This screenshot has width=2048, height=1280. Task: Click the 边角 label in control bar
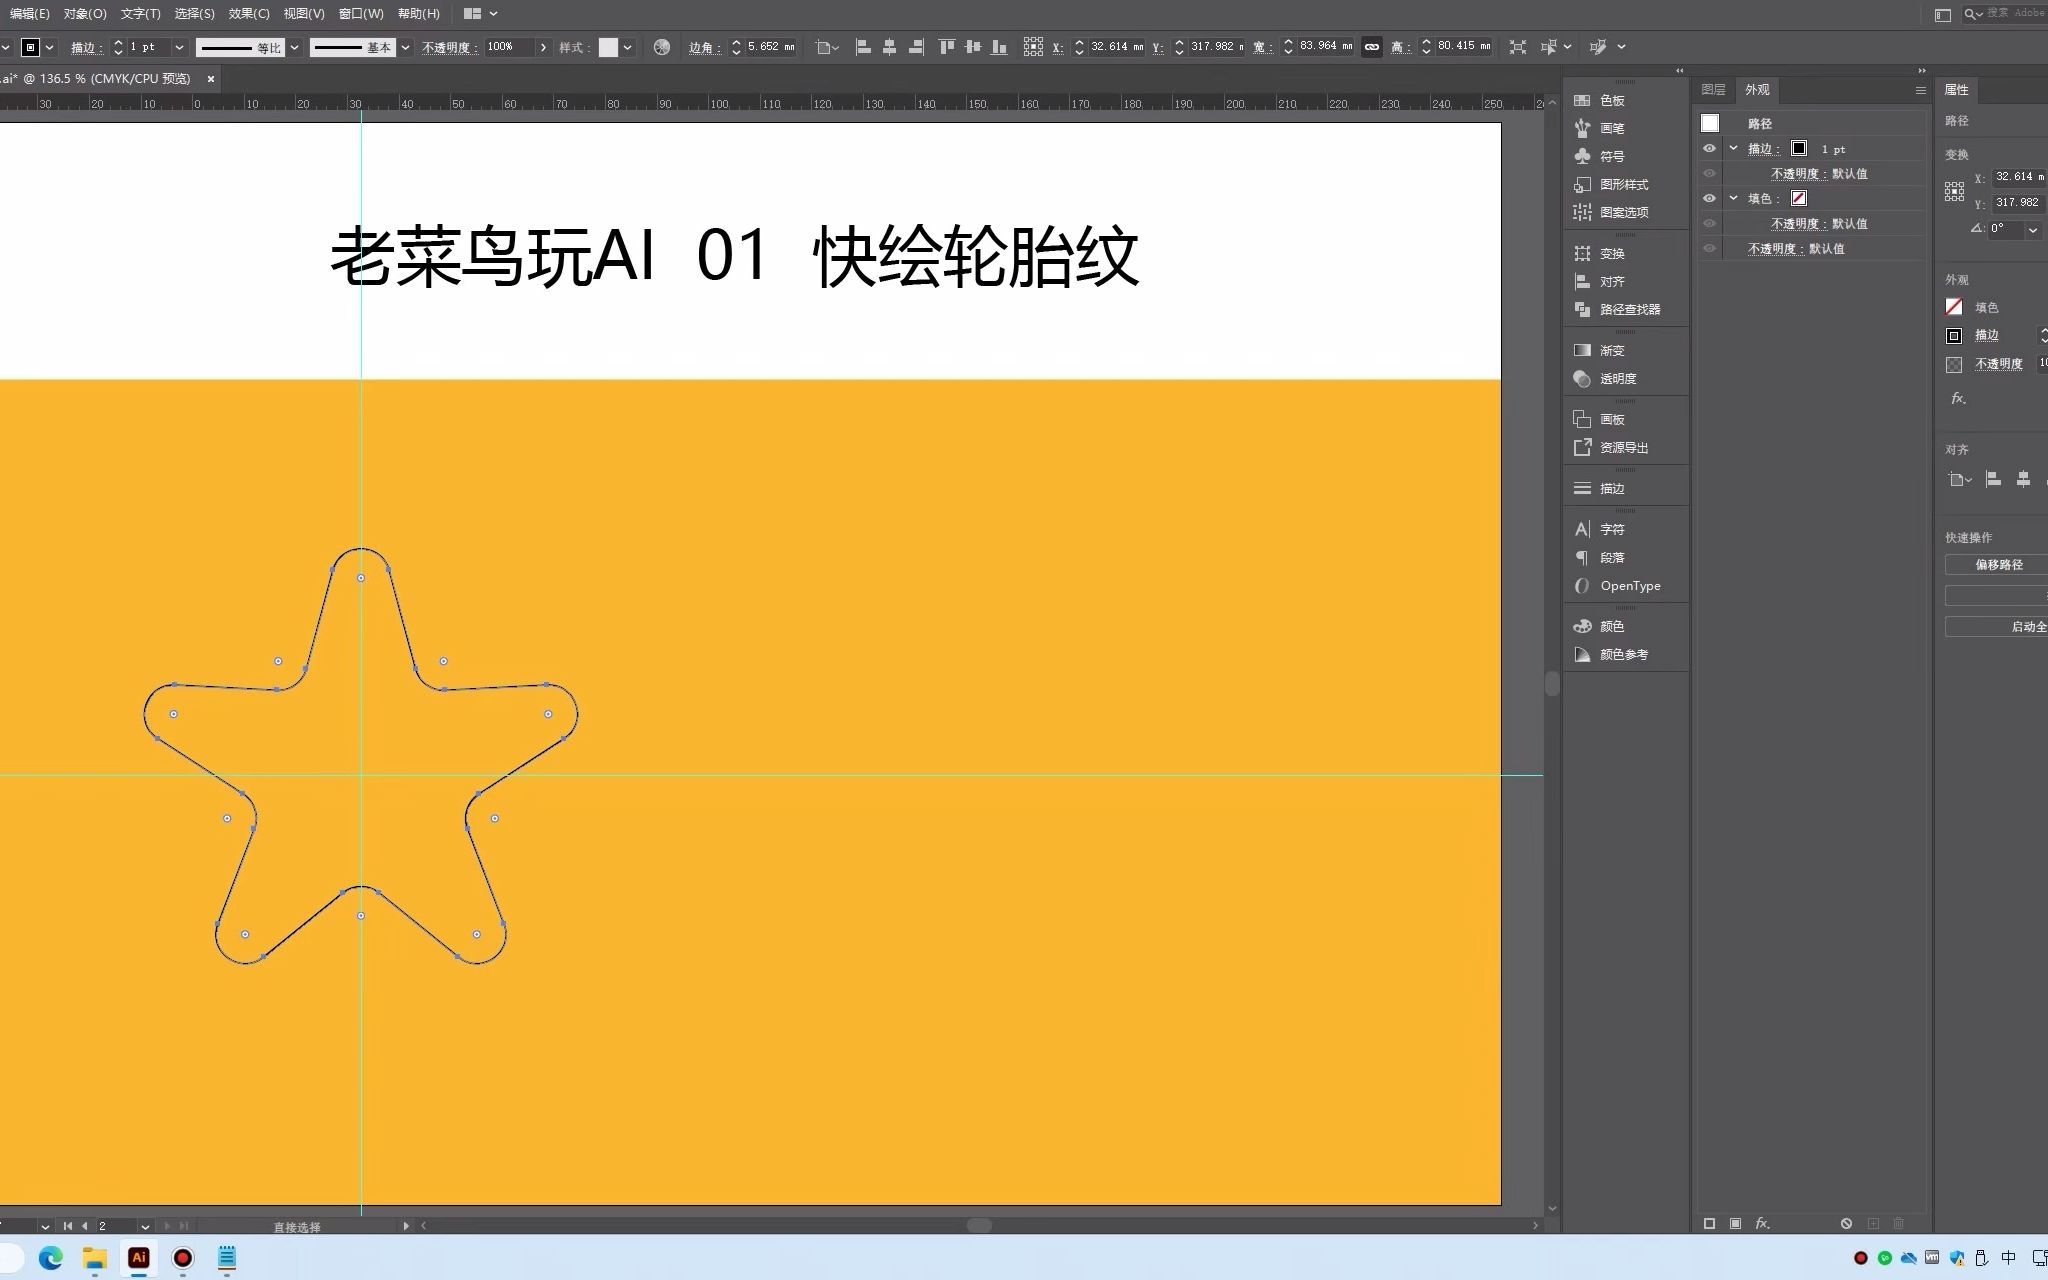click(704, 47)
